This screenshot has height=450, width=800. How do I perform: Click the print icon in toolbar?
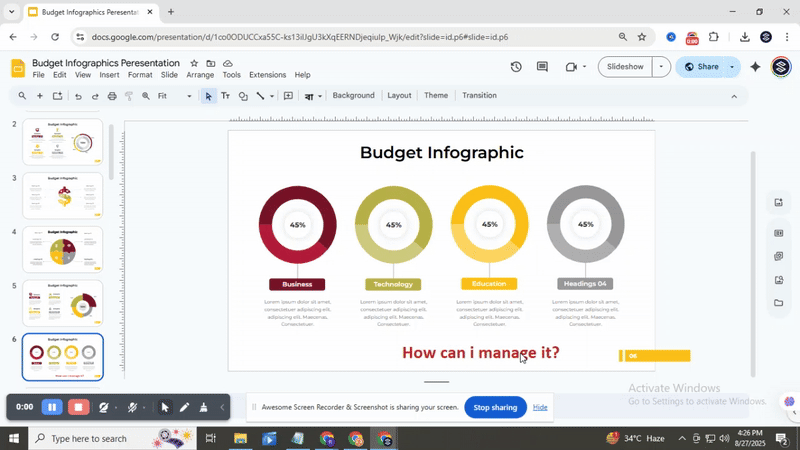pyautogui.click(x=112, y=96)
